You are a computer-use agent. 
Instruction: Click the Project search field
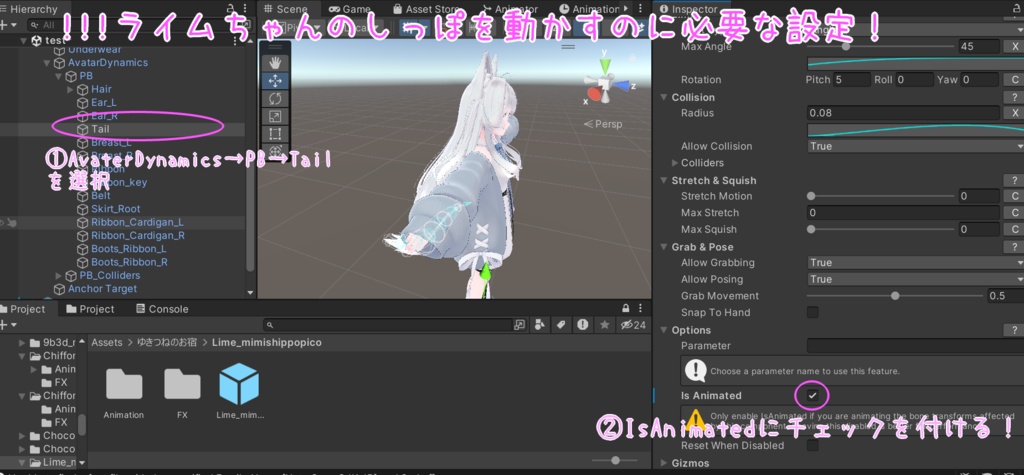388,325
